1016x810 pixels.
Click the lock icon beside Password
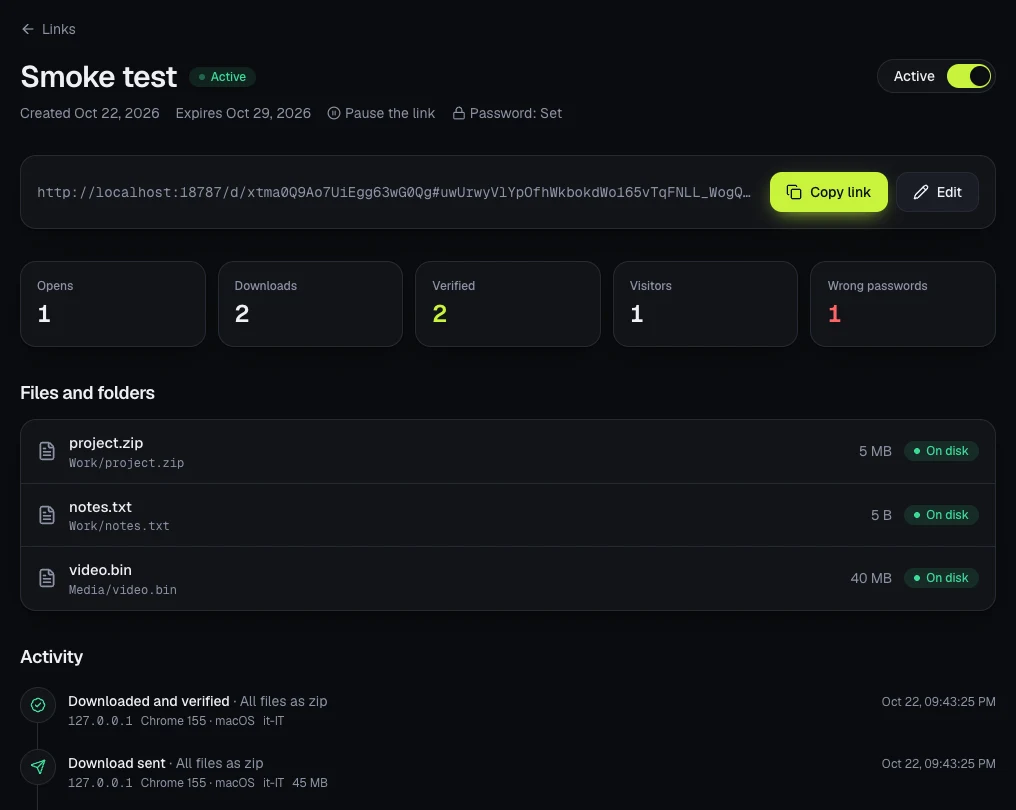click(x=459, y=113)
